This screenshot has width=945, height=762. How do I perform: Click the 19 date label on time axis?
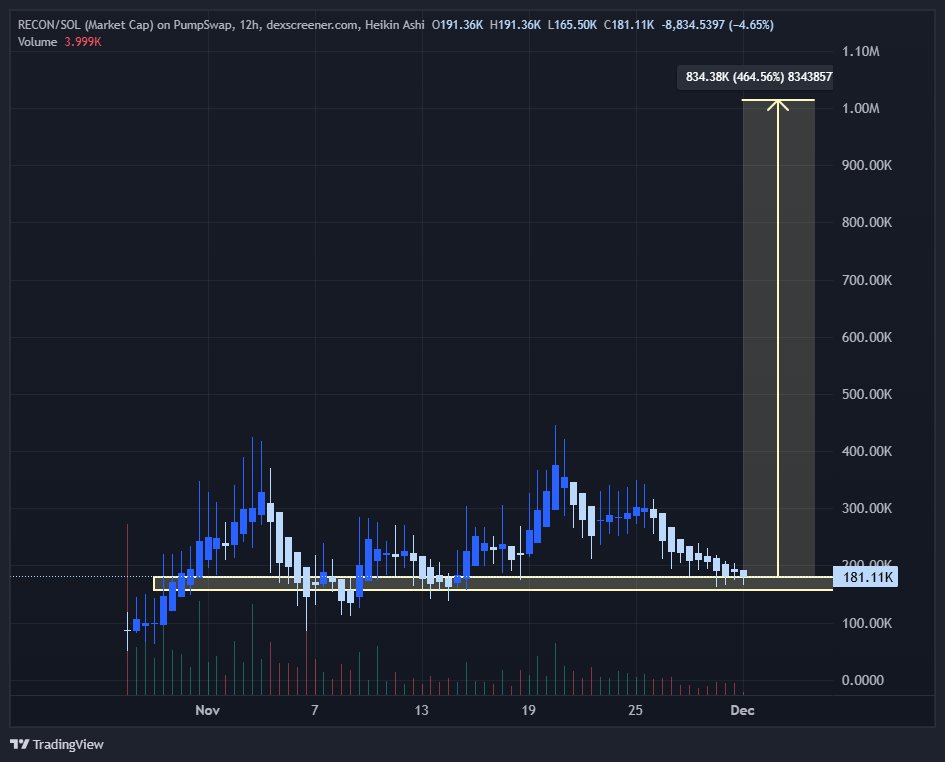(x=529, y=710)
